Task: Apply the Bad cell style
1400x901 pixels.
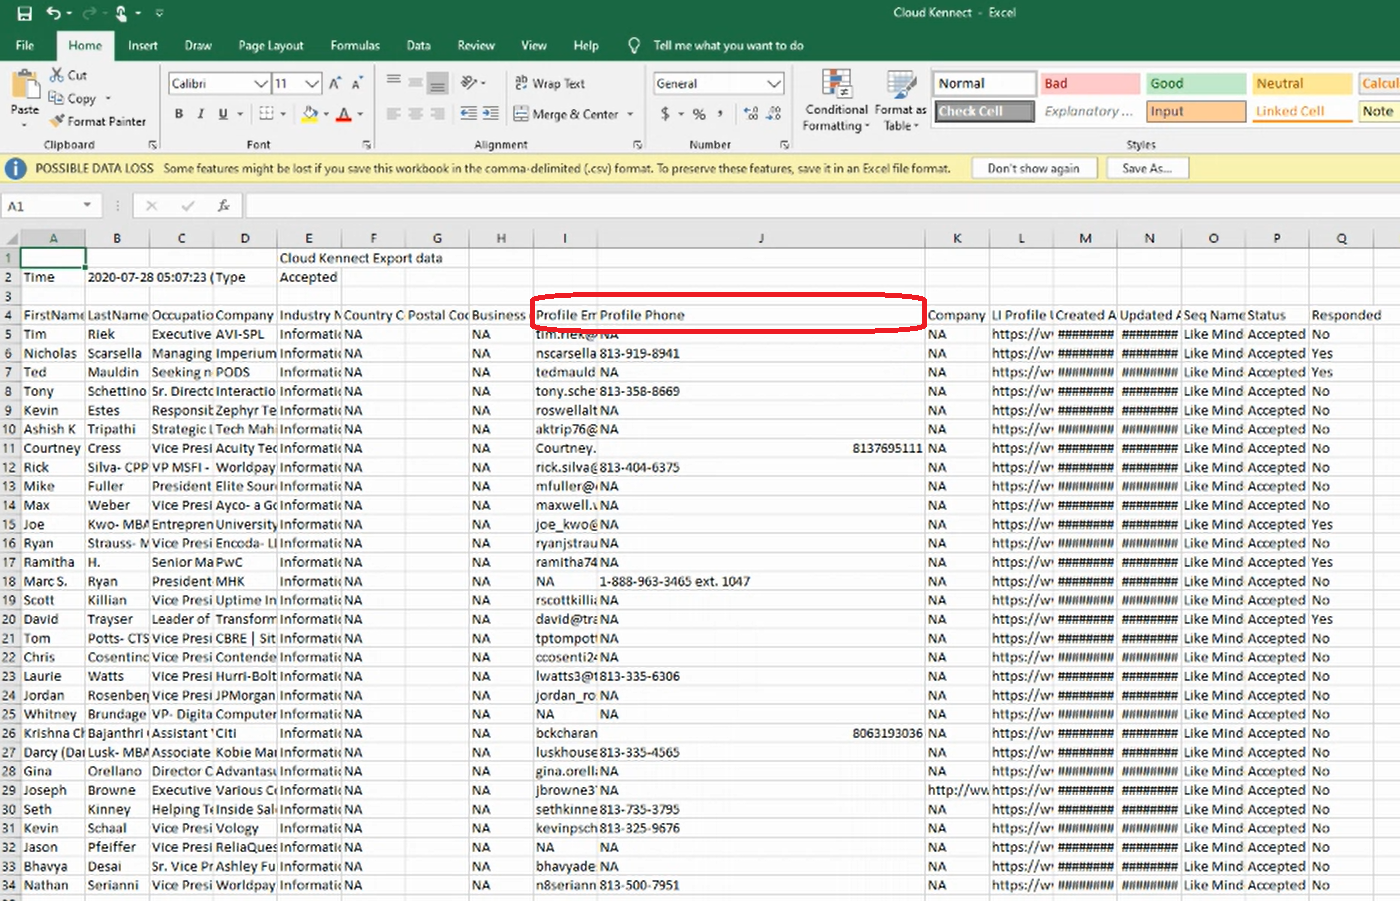Action: click(1090, 83)
